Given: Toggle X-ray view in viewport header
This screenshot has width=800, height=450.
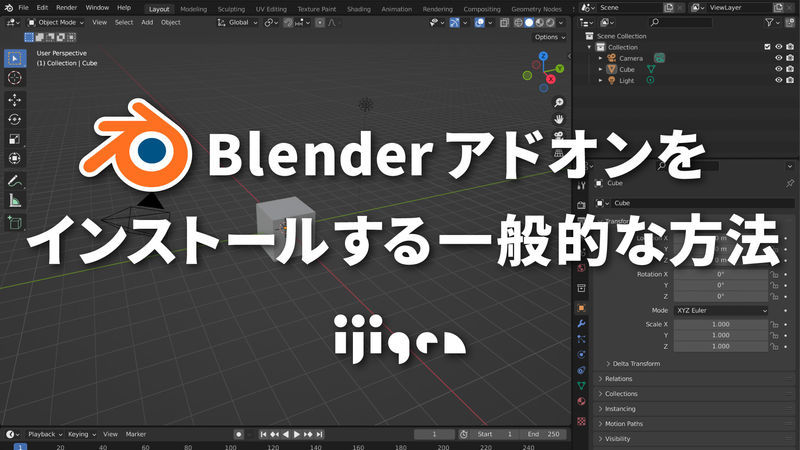Looking at the screenshot, I should tap(504, 22).
